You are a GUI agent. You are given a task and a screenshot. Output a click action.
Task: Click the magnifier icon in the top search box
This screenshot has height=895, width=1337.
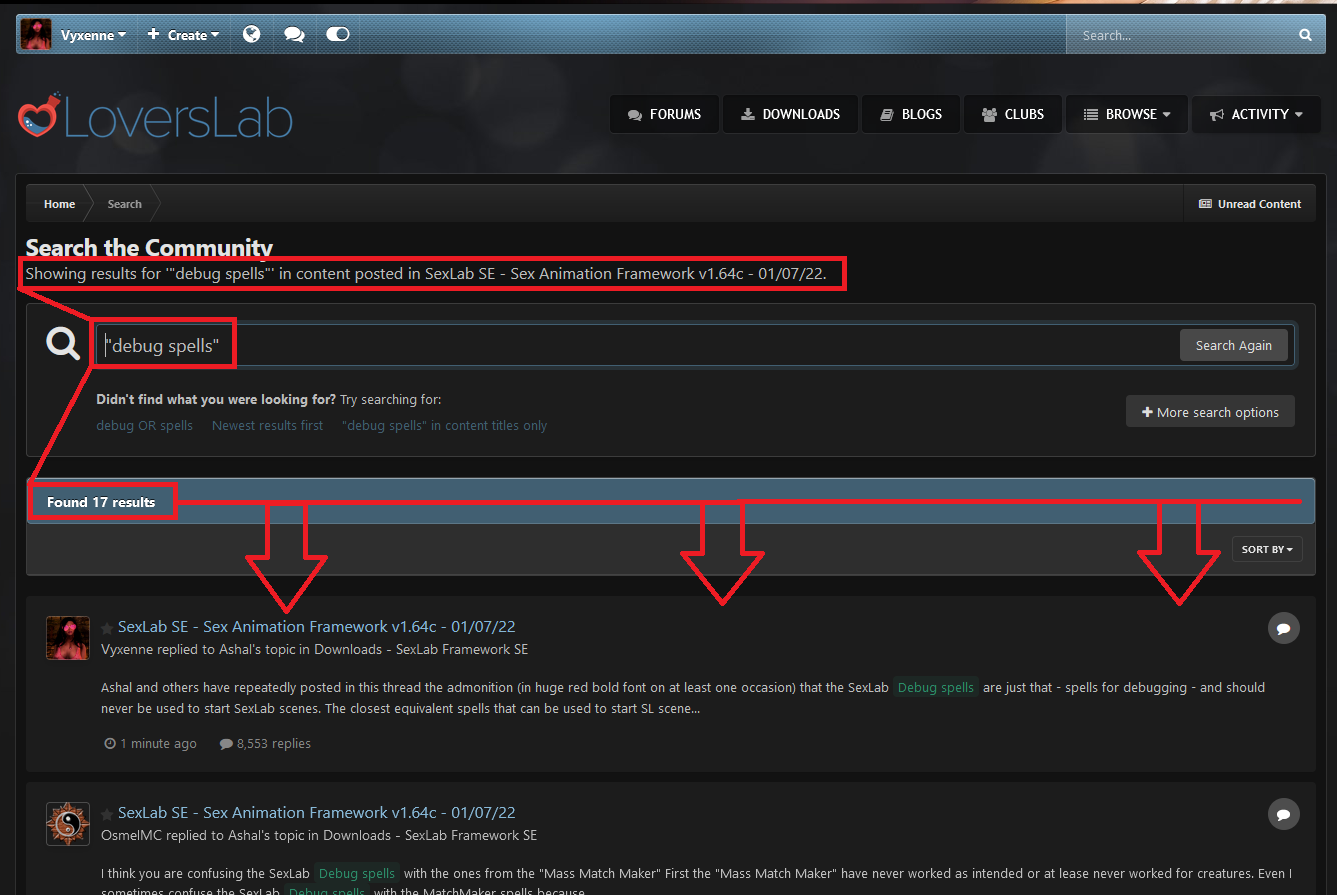click(x=1305, y=35)
